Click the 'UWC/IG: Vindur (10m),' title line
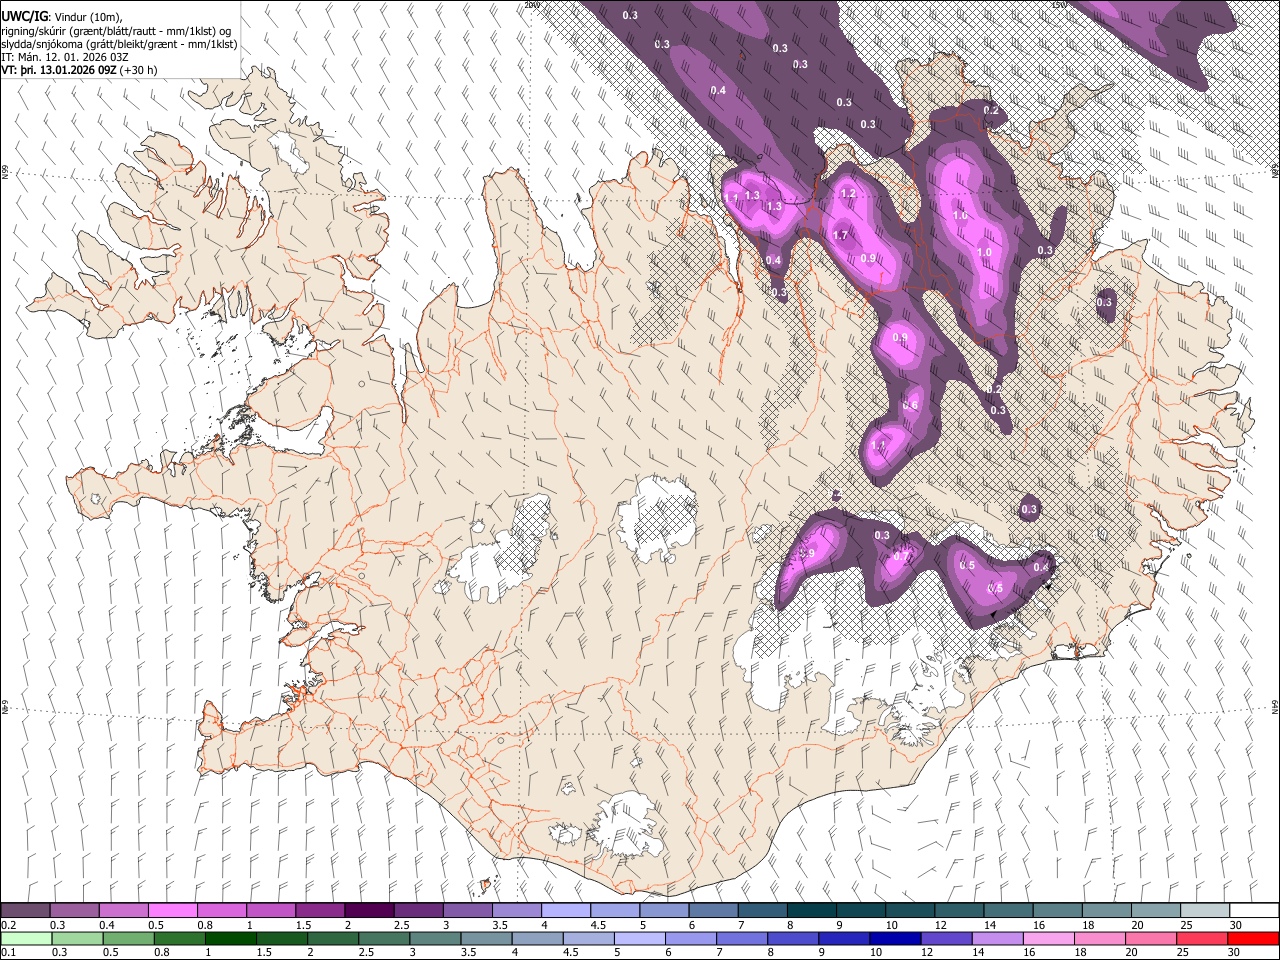 click(63, 15)
